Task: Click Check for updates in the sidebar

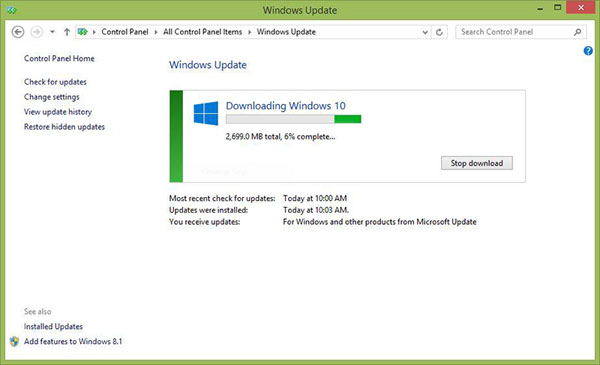Action: coord(55,82)
